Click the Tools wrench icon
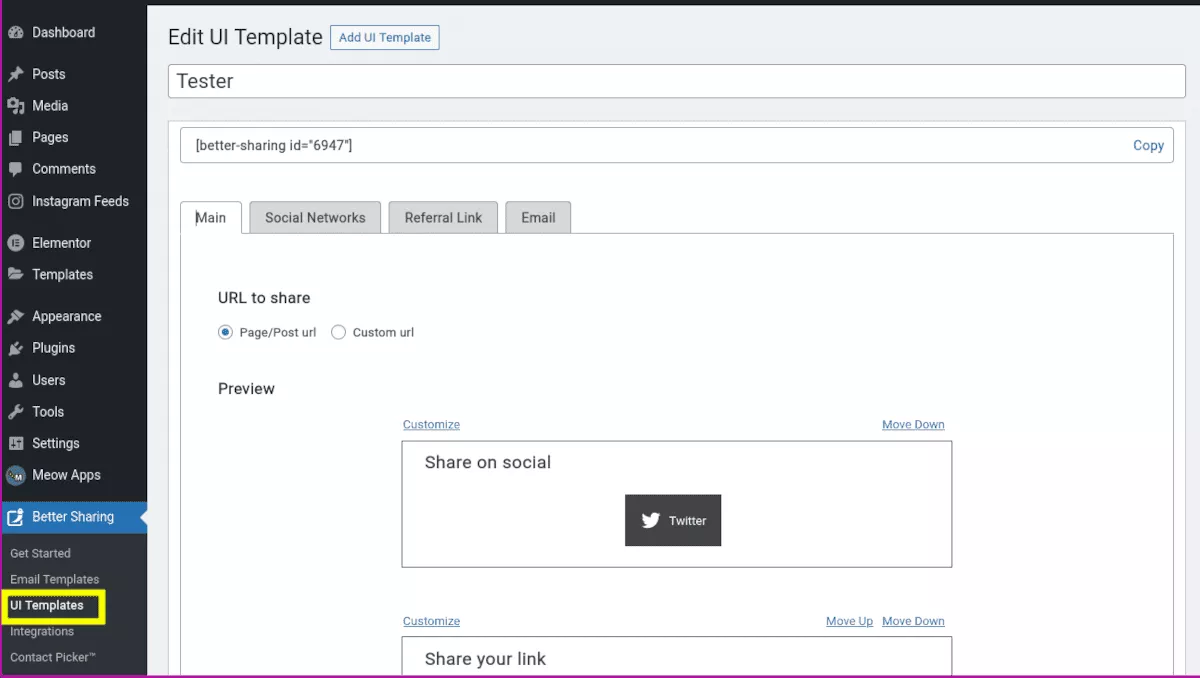 click(x=15, y=412)
